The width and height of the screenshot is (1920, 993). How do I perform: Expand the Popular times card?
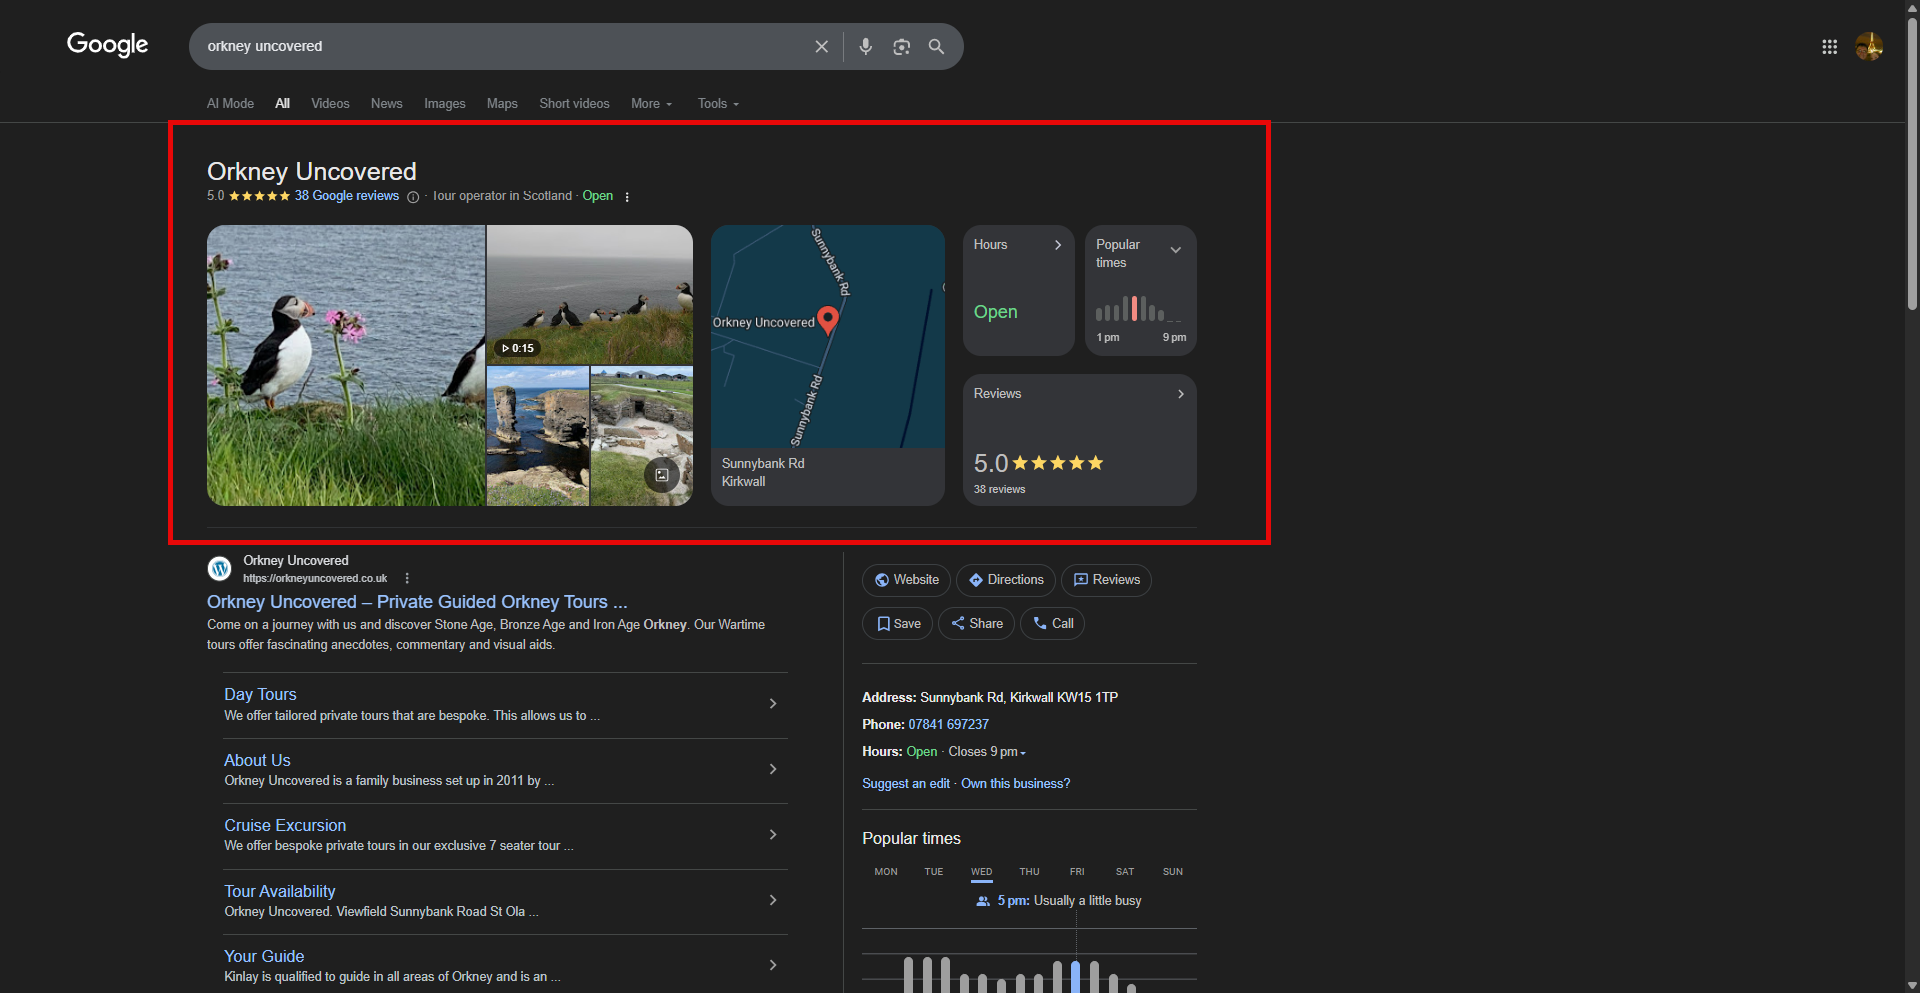coord(1141,290)
